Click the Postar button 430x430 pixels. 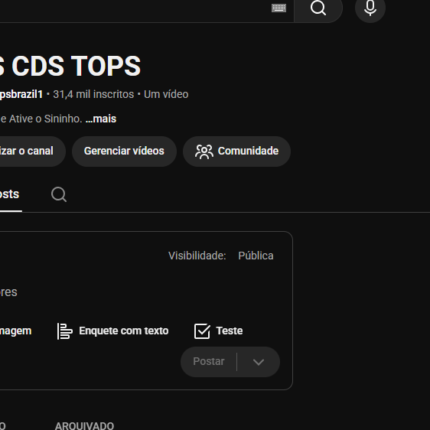(x=209, y=362)
